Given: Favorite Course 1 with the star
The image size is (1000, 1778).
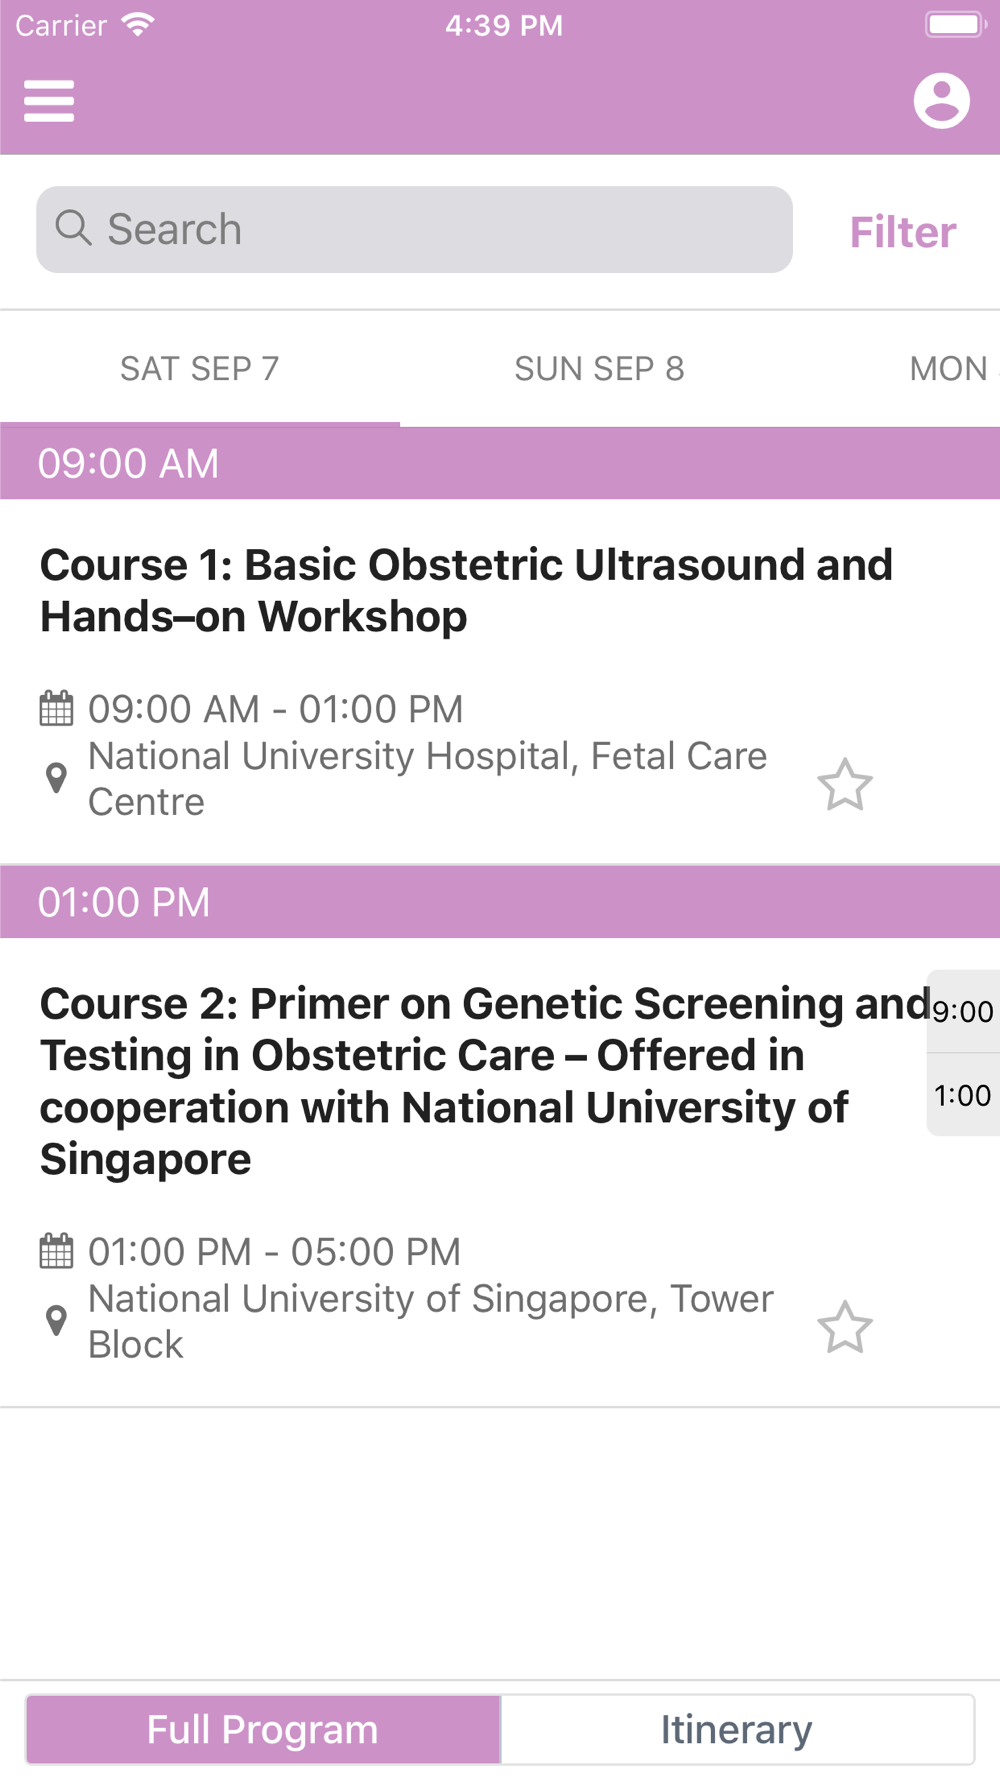Looking at the screenshot, I should tap(845, 785).
